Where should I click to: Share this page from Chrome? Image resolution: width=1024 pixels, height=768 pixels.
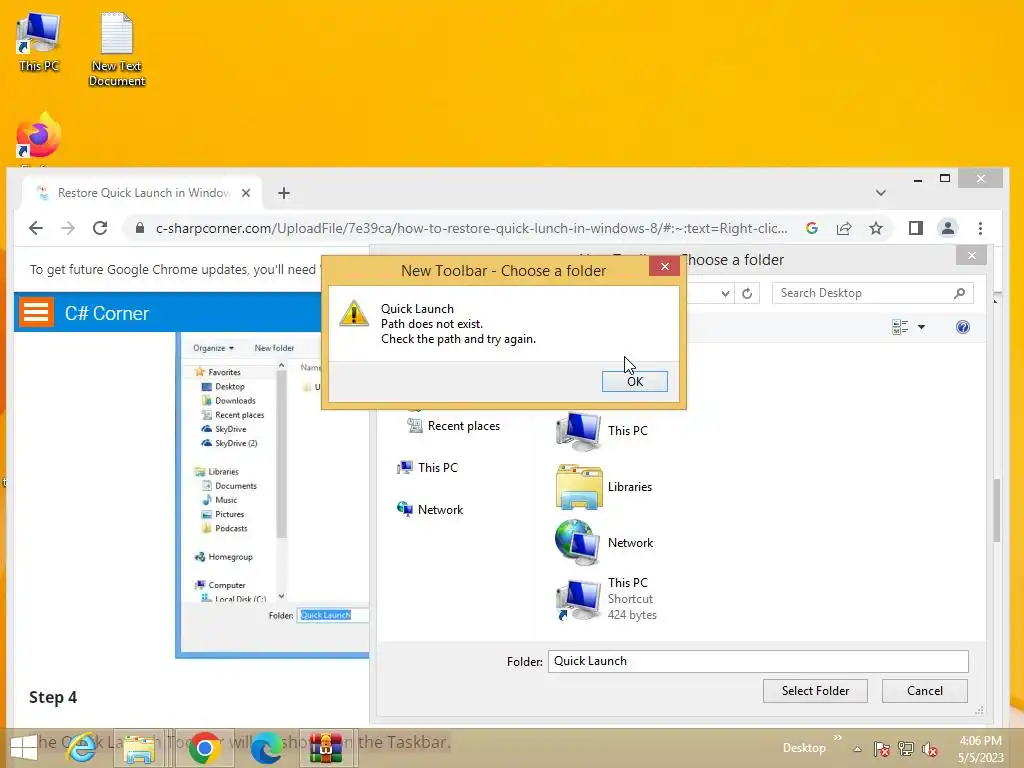coord(844,228)
